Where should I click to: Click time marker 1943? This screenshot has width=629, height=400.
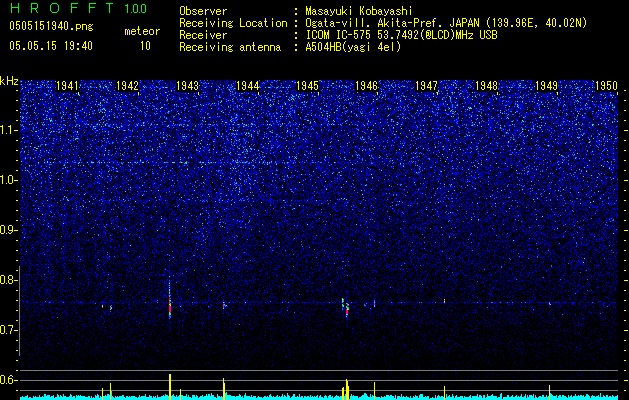187,86
